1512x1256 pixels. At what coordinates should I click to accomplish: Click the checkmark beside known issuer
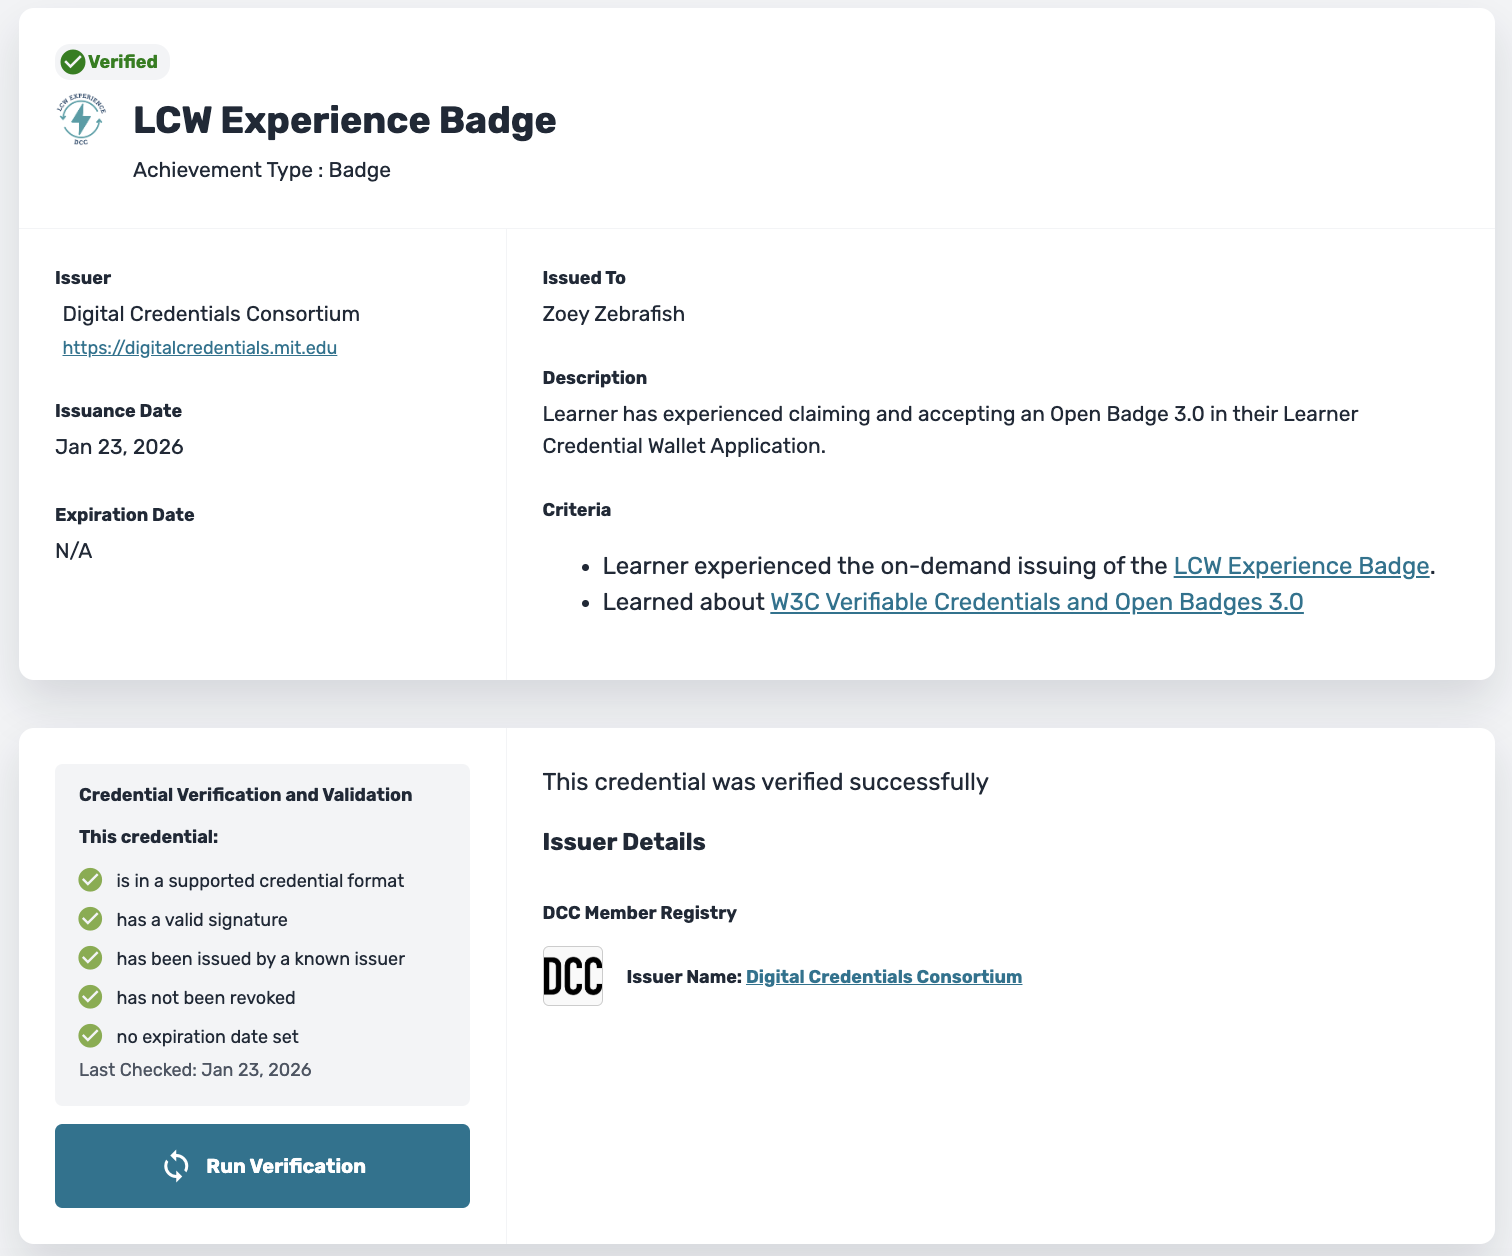pyautogui.click(x=90, y=958)
